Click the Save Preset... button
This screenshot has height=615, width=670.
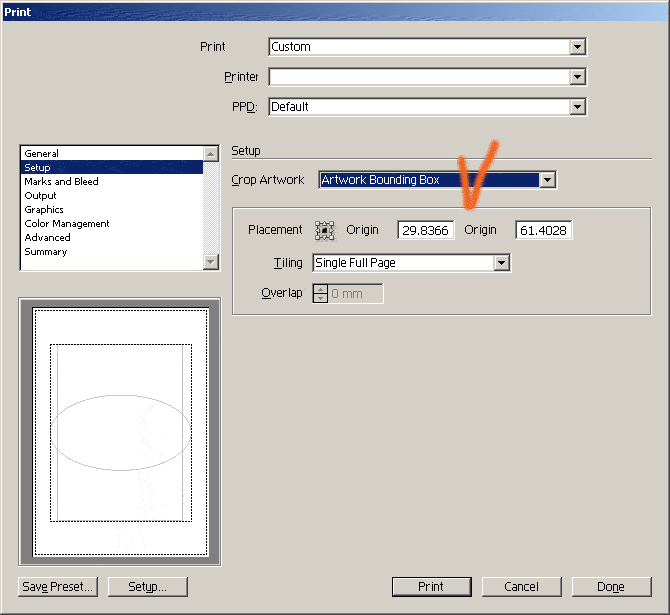pyautogui.click(x=58, y=587)
